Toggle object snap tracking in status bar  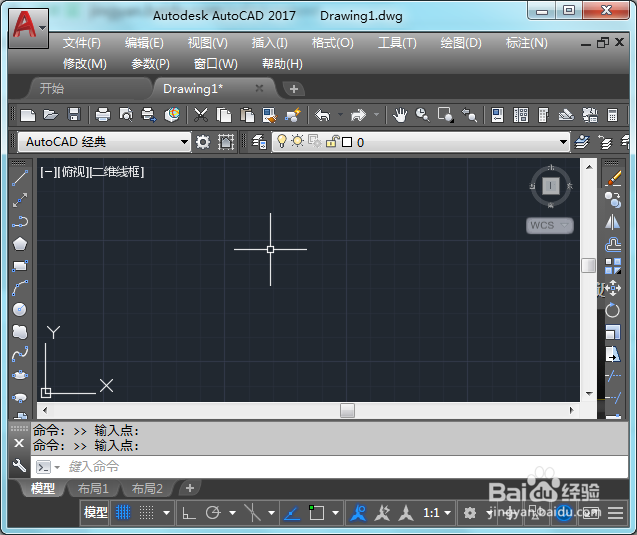(x=292, y=513)
